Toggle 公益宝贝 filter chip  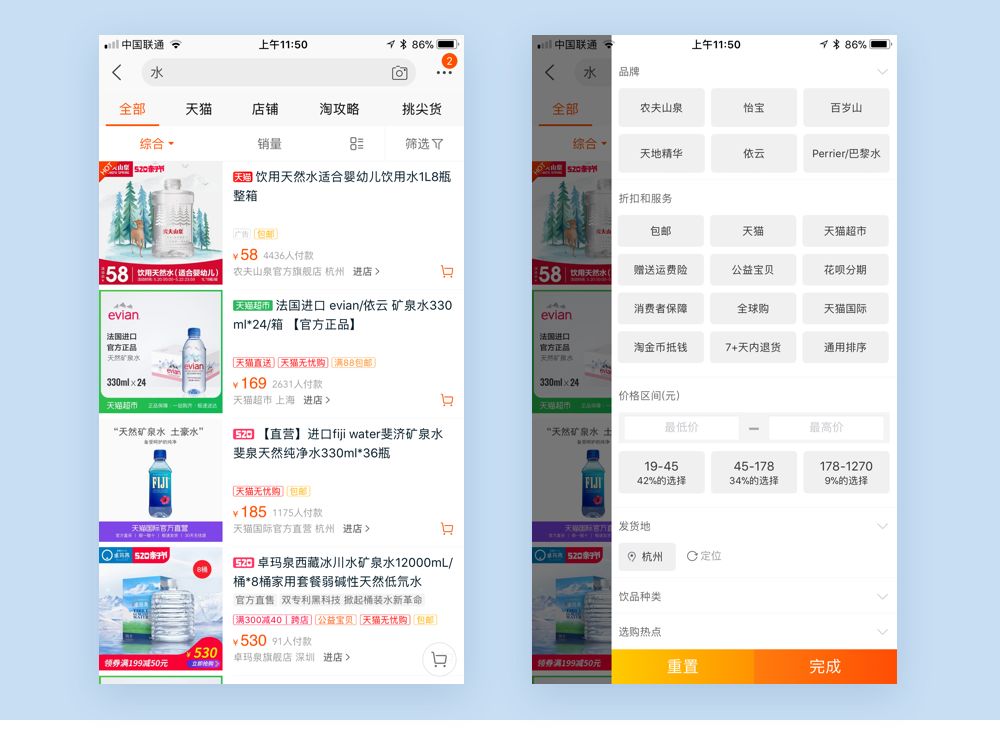click(x=753, y=270)
